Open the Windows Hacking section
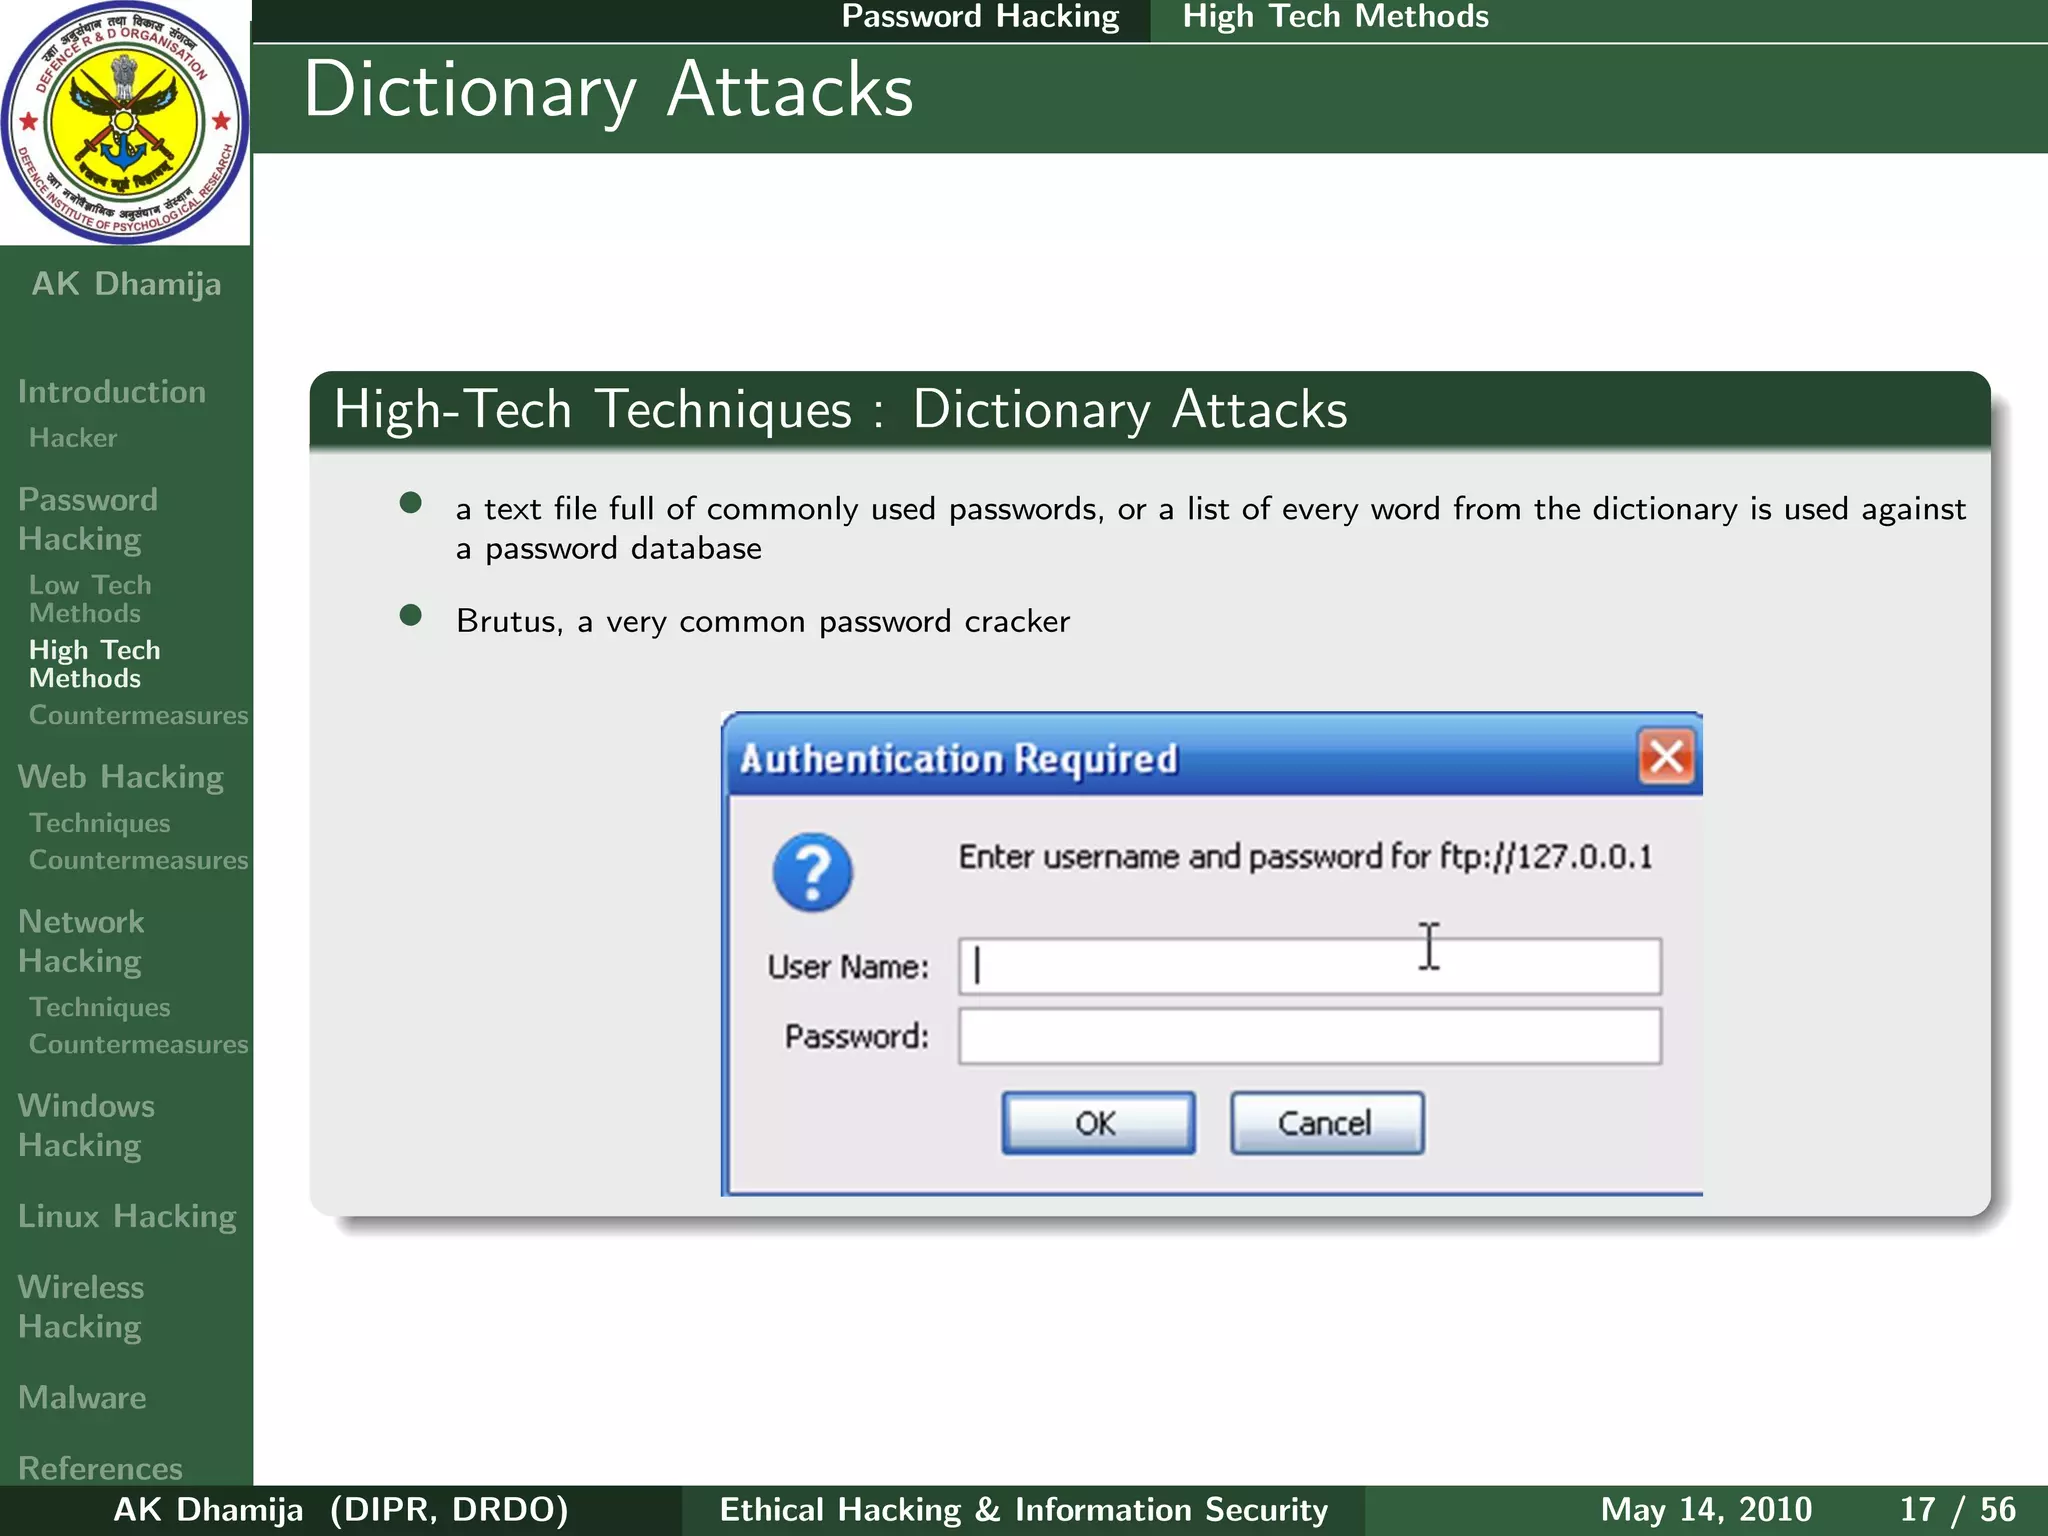The width and height of the screenshot is (2048, 1536). [86, 1125]
